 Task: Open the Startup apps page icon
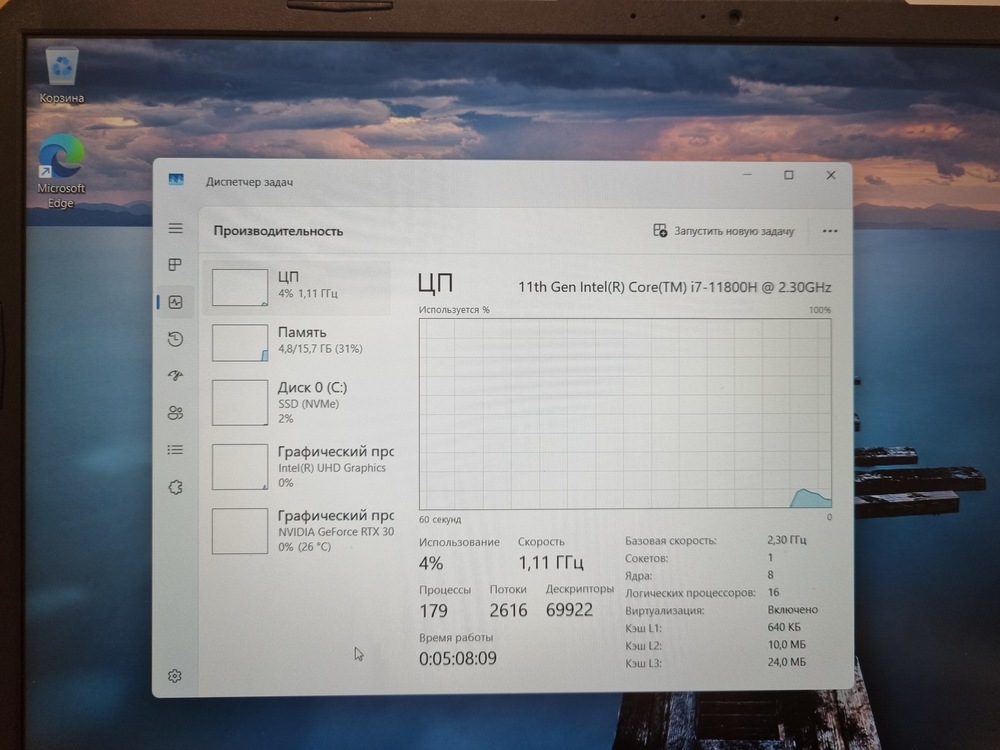click(175, 376)
